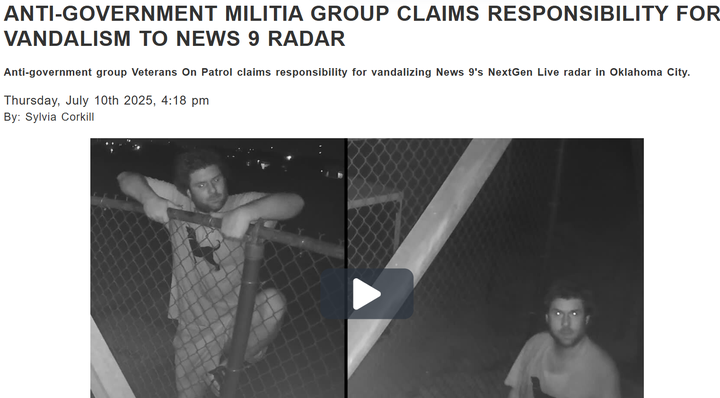Click the "By:" byline label
Viewport: 720px width, 398px height.
point(12,117)
